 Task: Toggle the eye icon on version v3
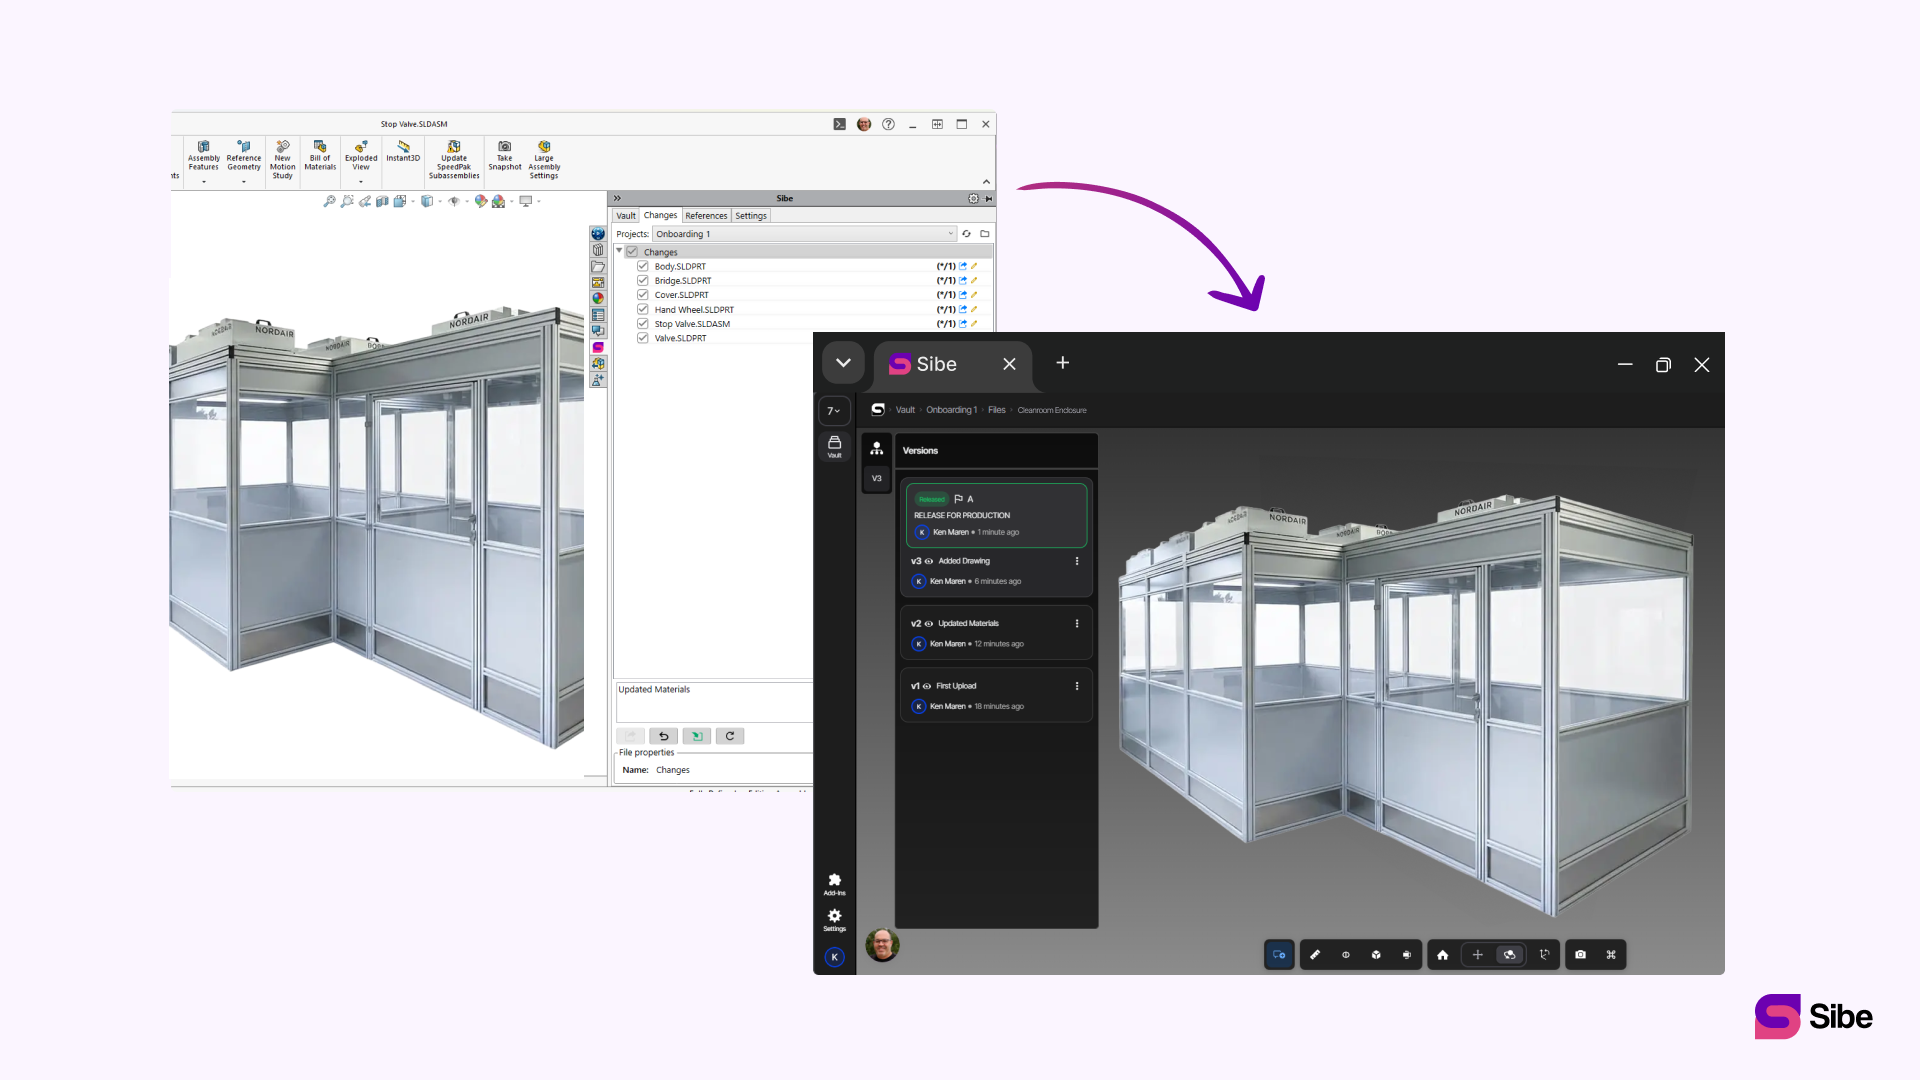[x=929, y=561]
